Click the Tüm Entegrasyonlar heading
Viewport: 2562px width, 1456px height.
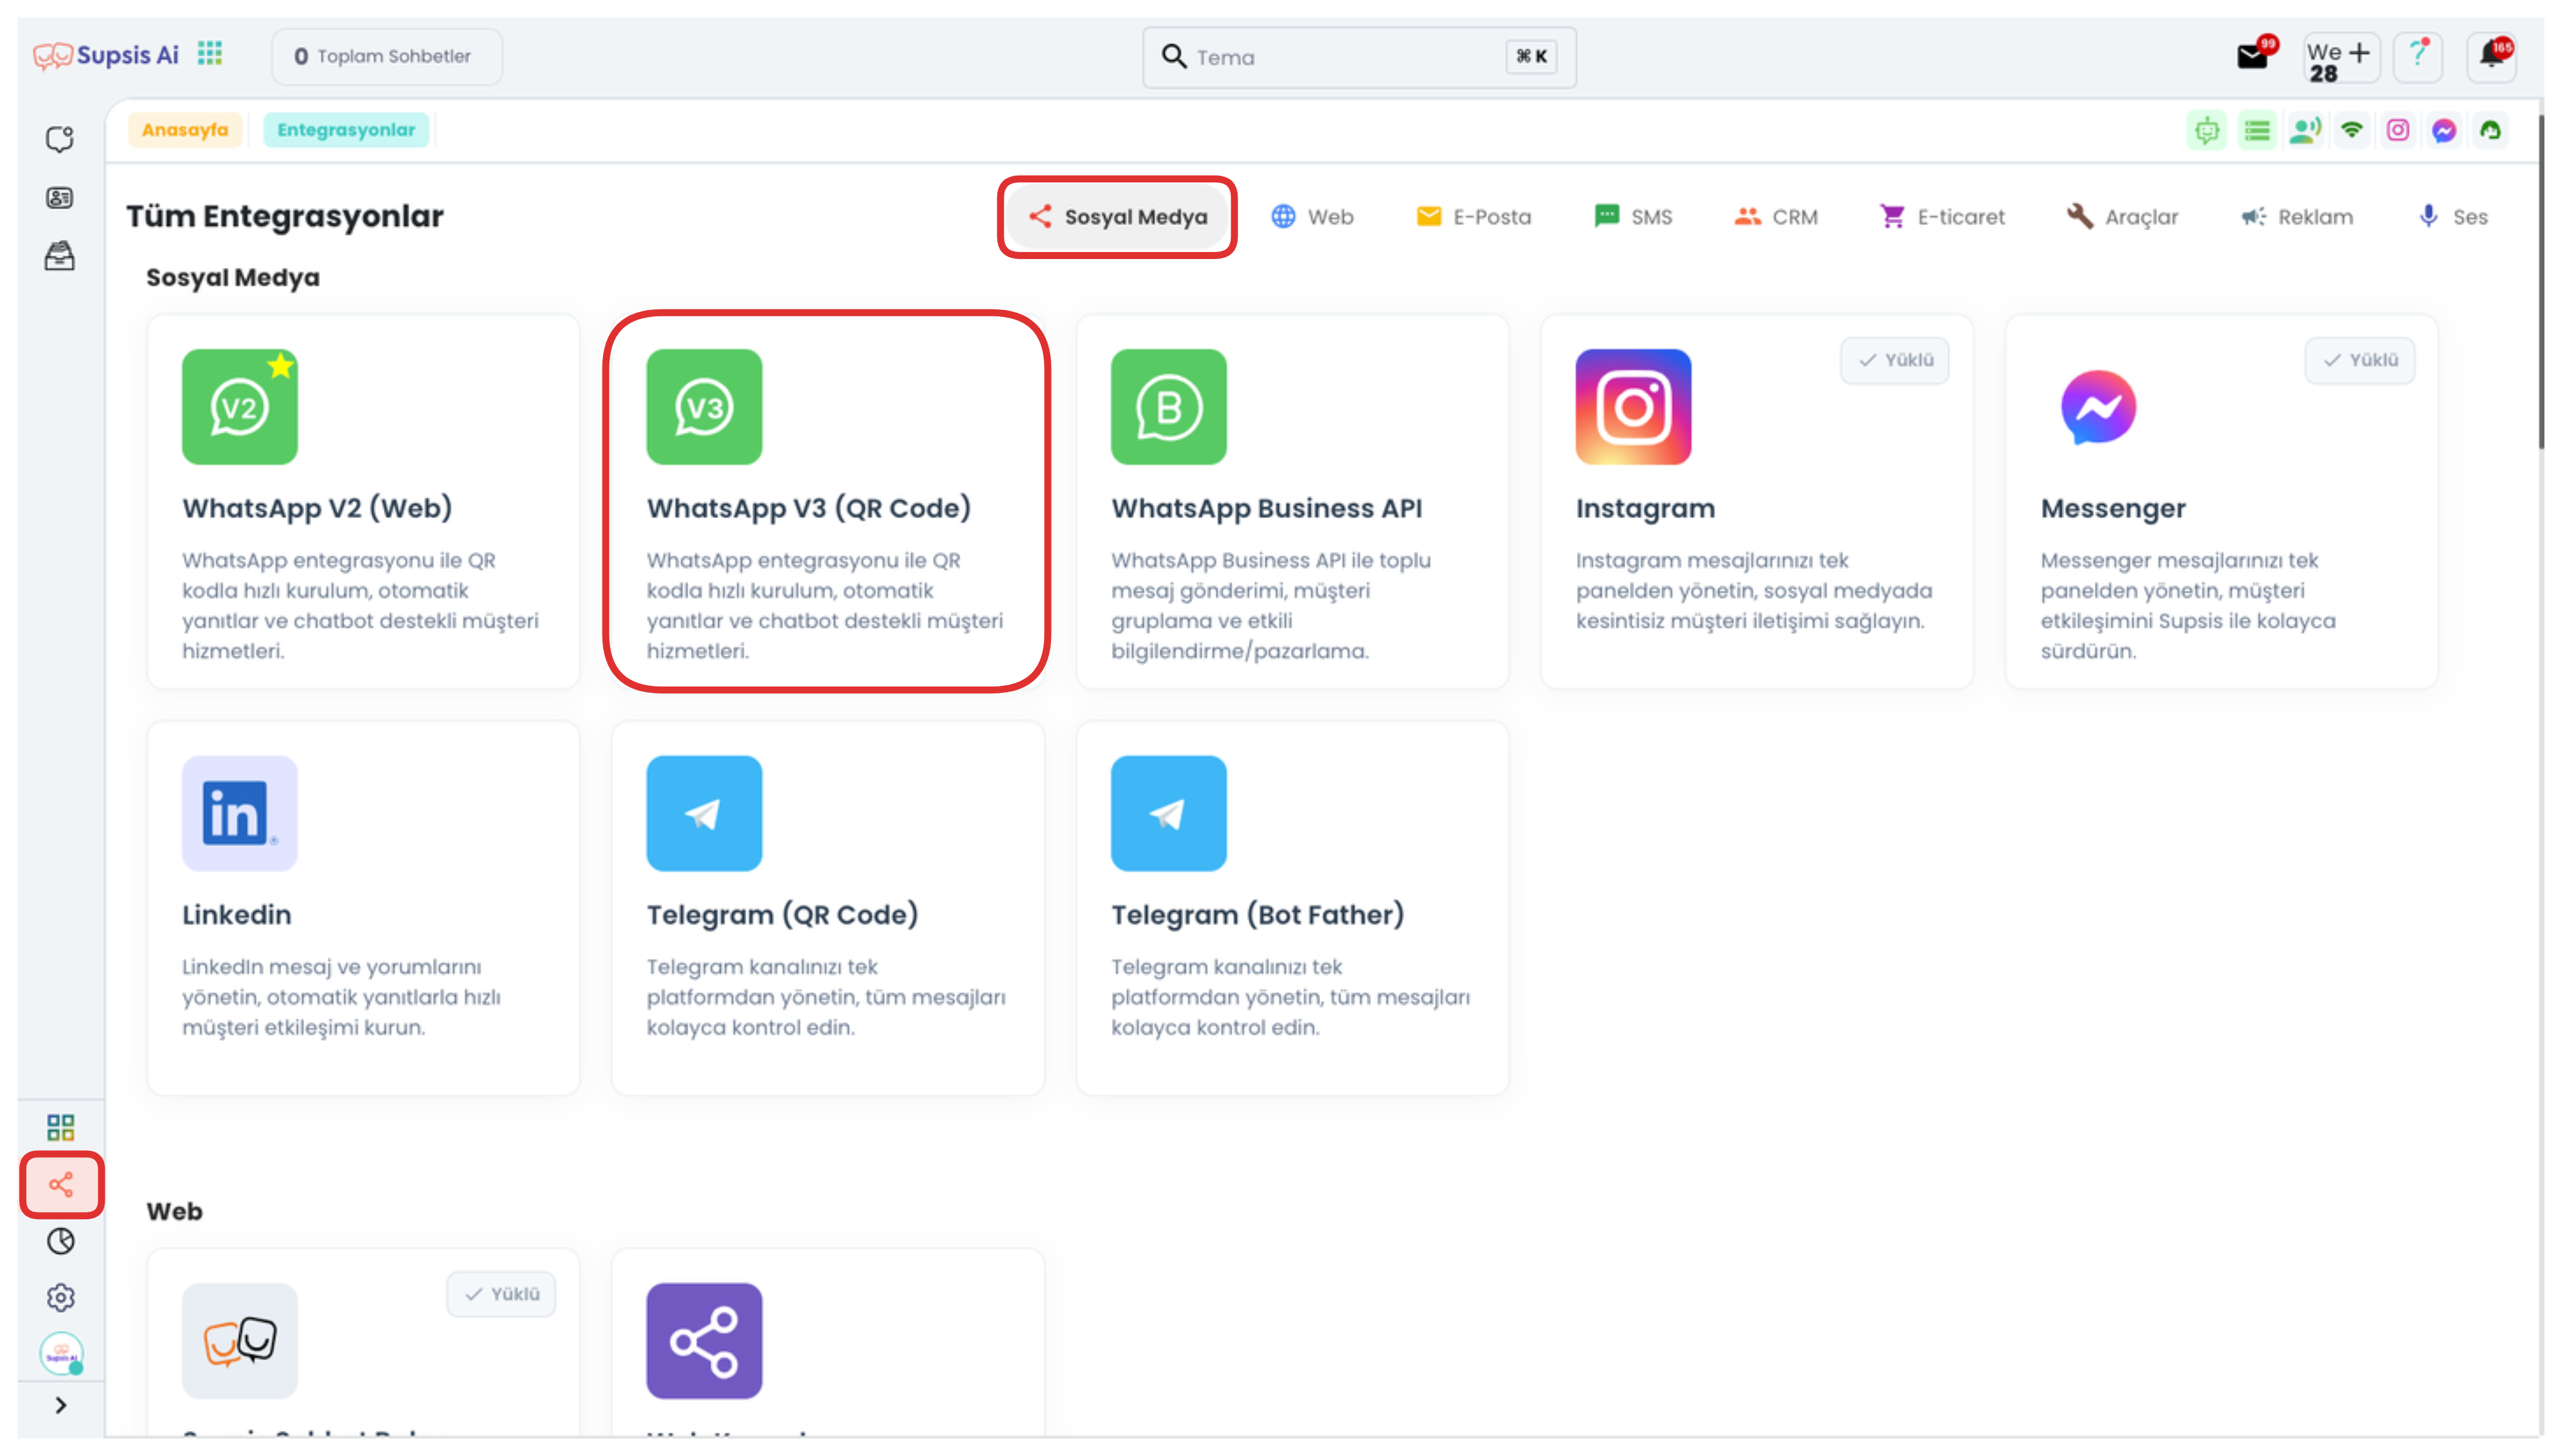[285, 216]
